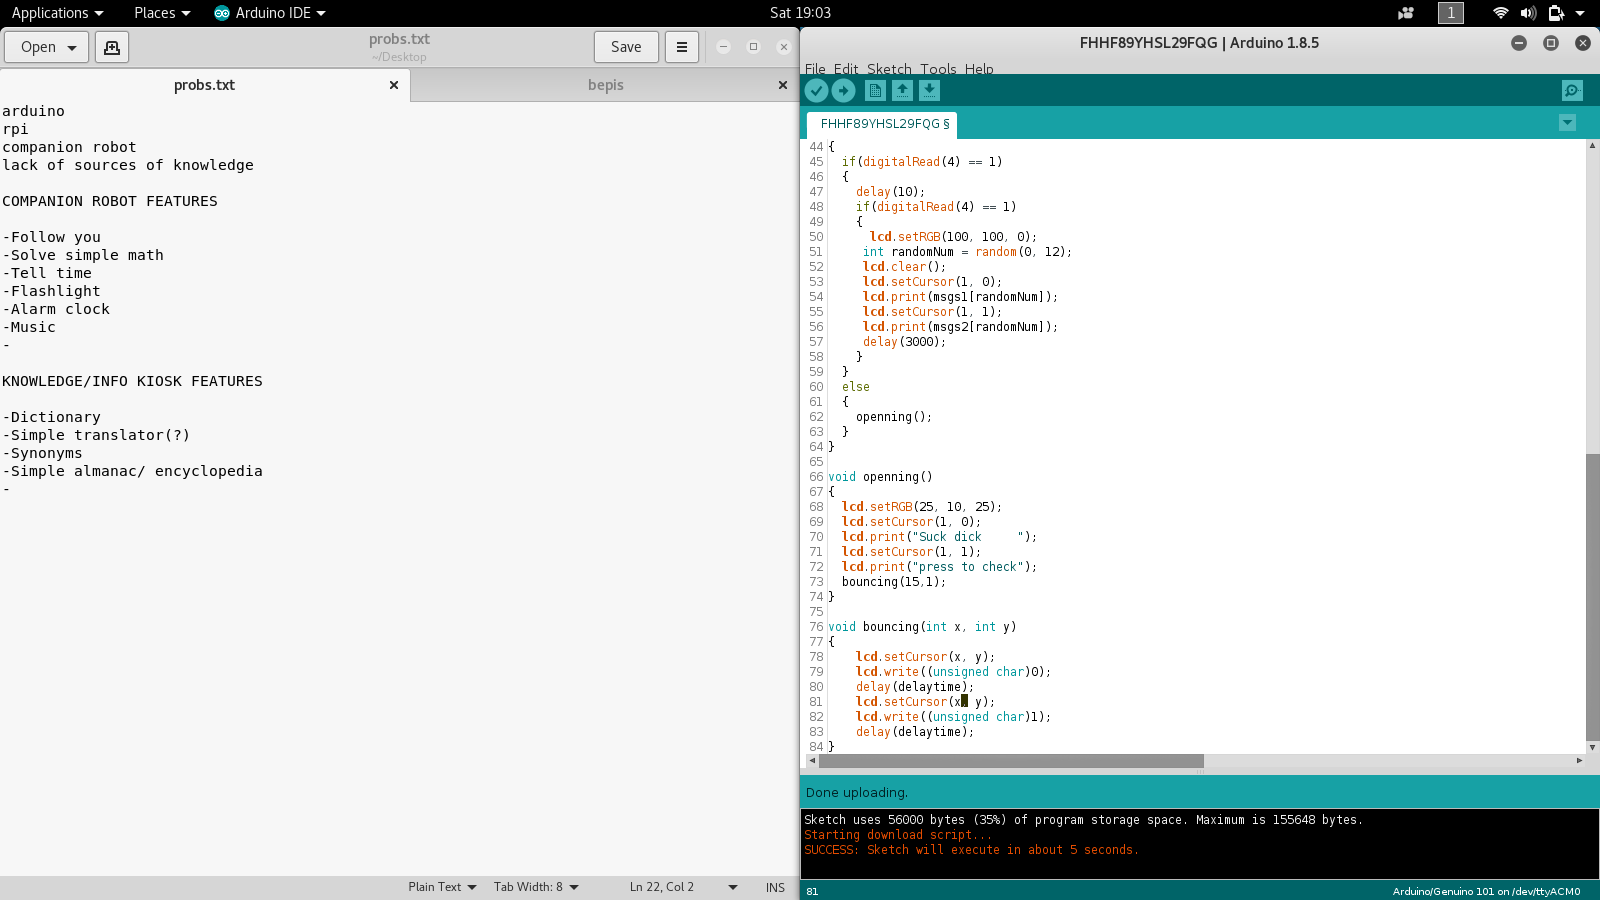Open the Plain Text language dropdown
Screen dimensions: 1600x900
442,887
